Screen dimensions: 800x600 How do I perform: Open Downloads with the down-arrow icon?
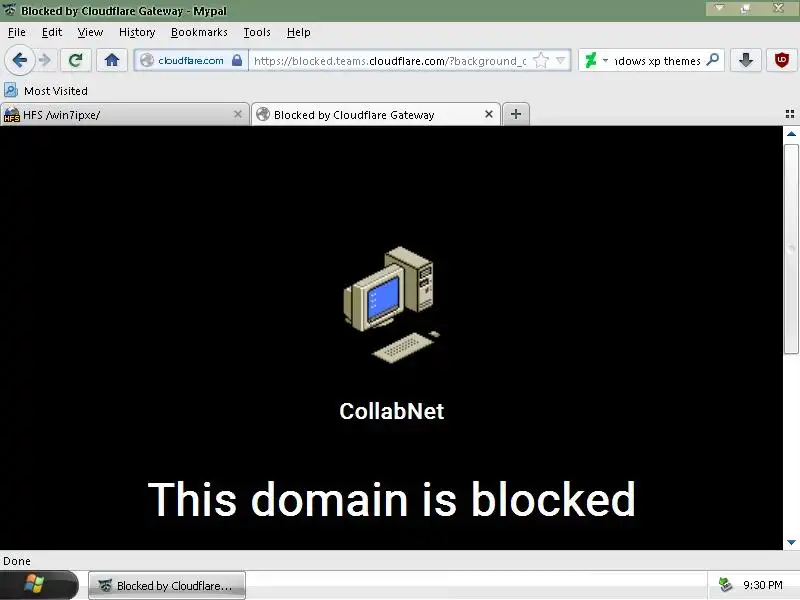point(746,60)
